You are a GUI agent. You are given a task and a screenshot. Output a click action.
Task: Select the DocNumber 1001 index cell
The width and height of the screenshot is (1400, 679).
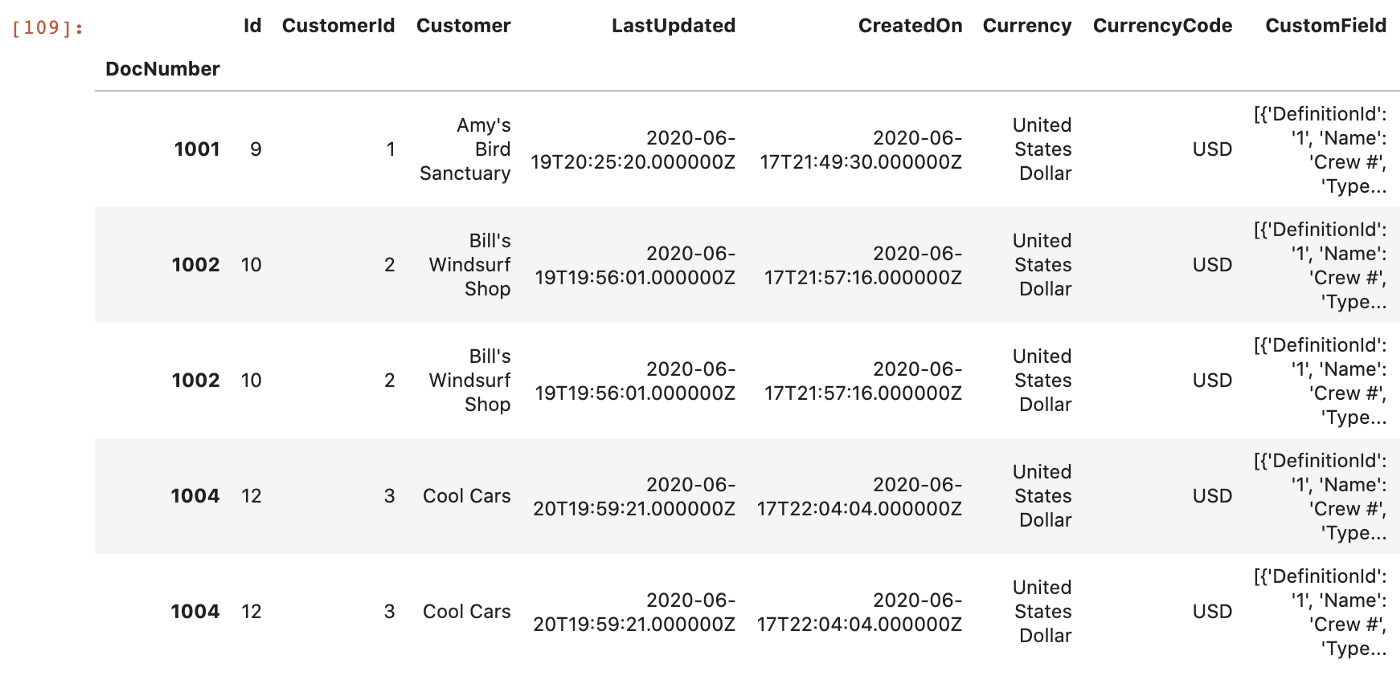point(196,150)
